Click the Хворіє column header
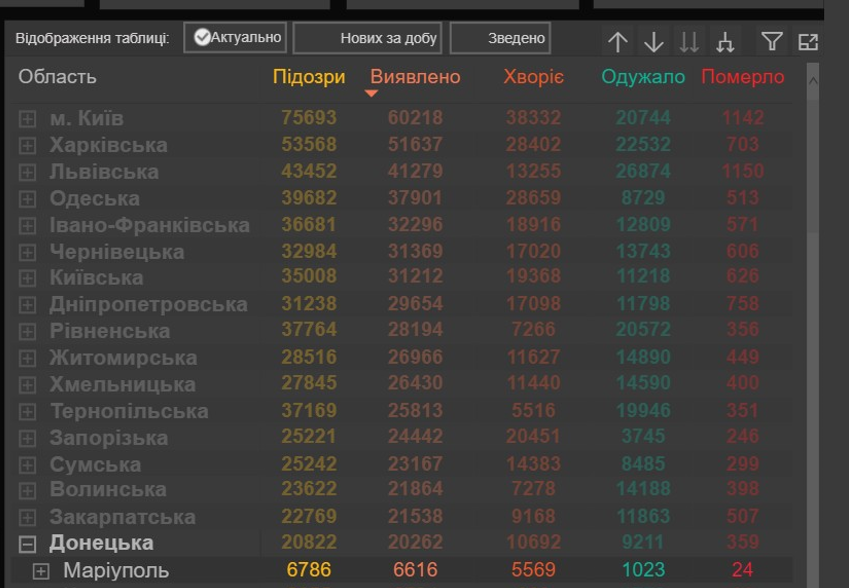Viewport: 849px width, 588px height. (534, 77)
